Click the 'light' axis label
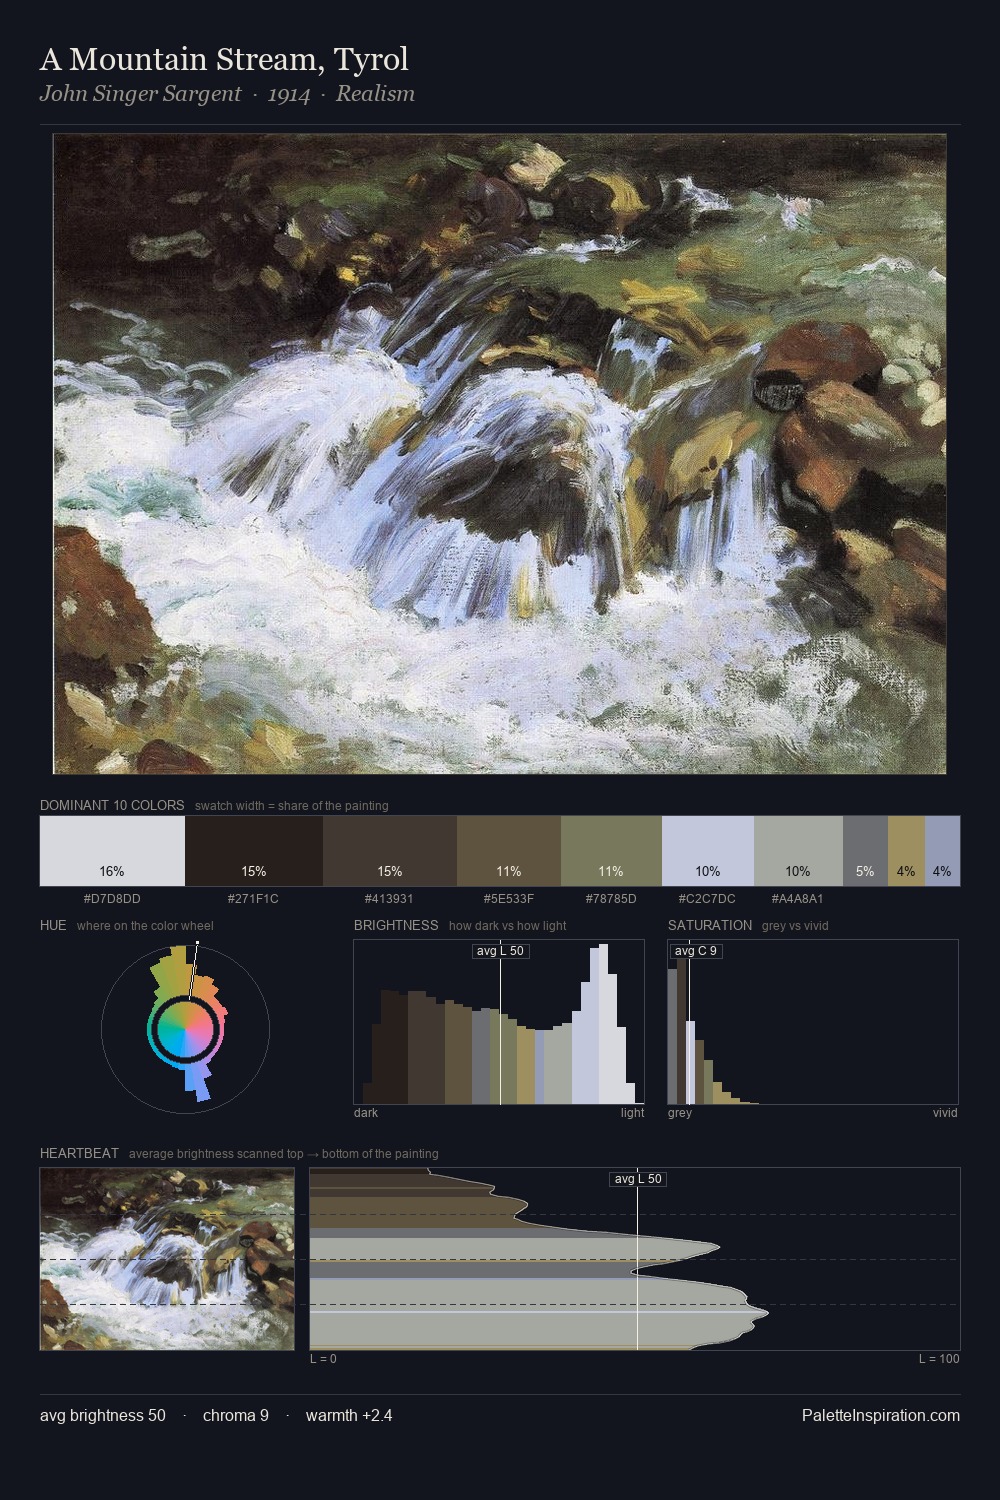Screen dimensions: 1000x1500 pyautogui.click(x=633, y=1113)
